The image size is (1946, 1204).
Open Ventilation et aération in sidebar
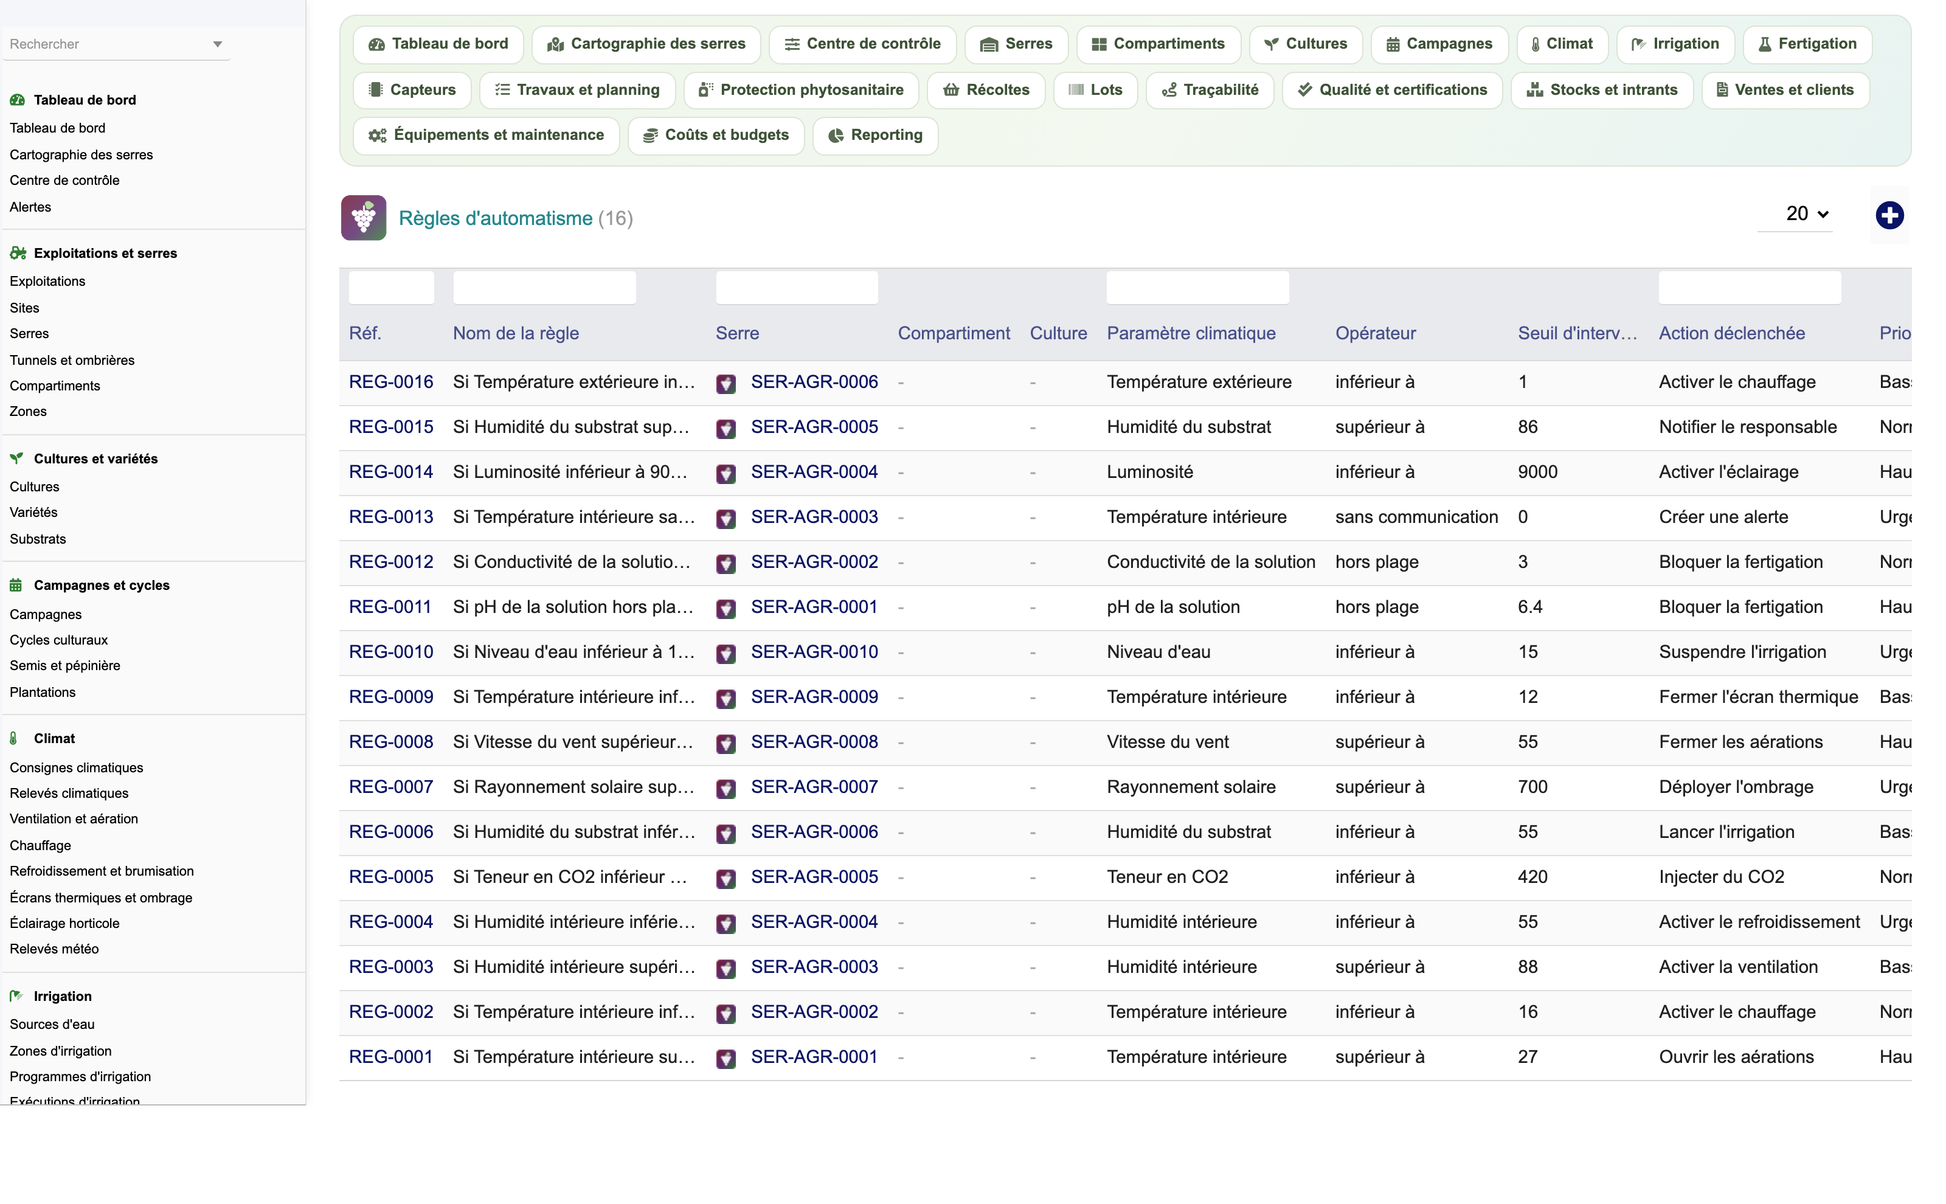tap(74, 819)
